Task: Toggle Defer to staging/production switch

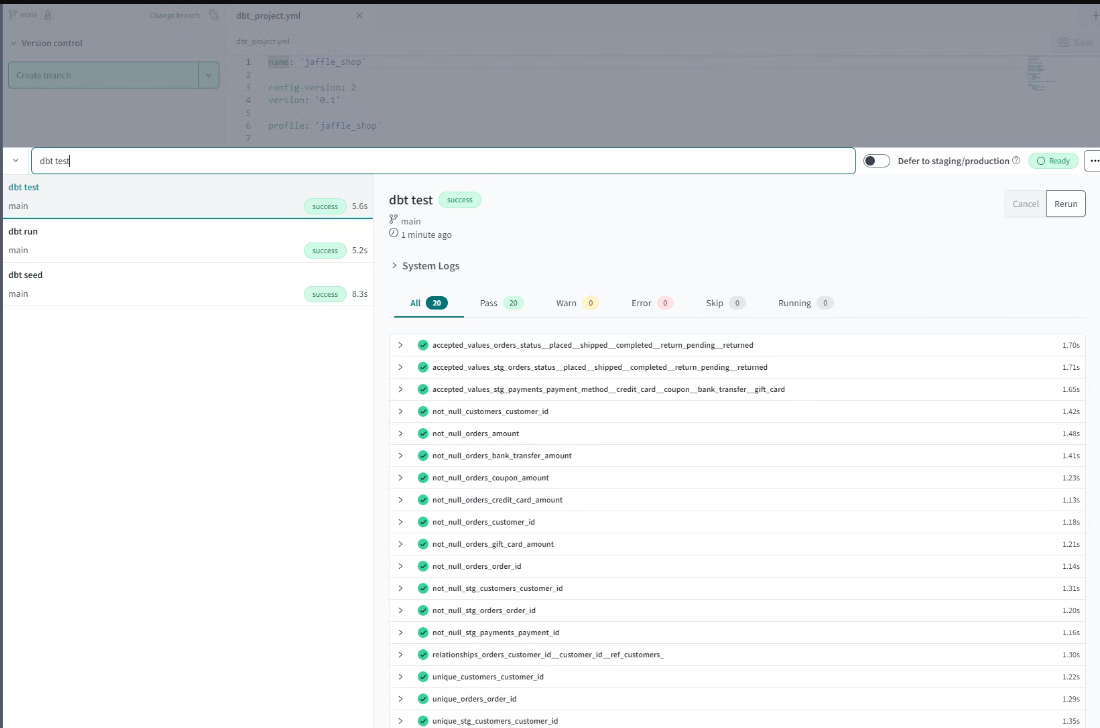Action: click(x=876, y=161)
